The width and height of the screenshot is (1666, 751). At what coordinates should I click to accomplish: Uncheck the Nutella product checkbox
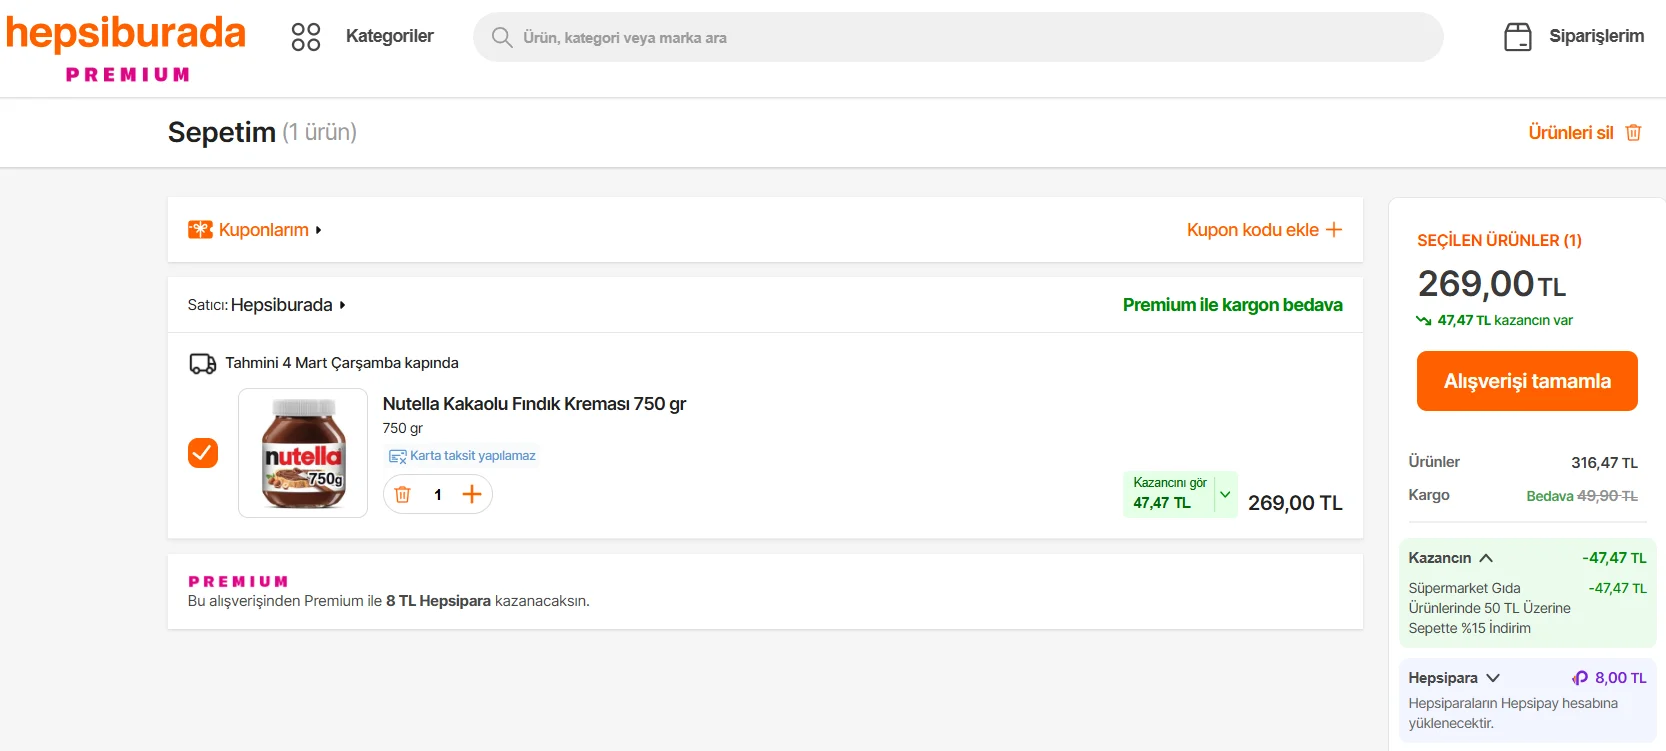coord(203,453)
